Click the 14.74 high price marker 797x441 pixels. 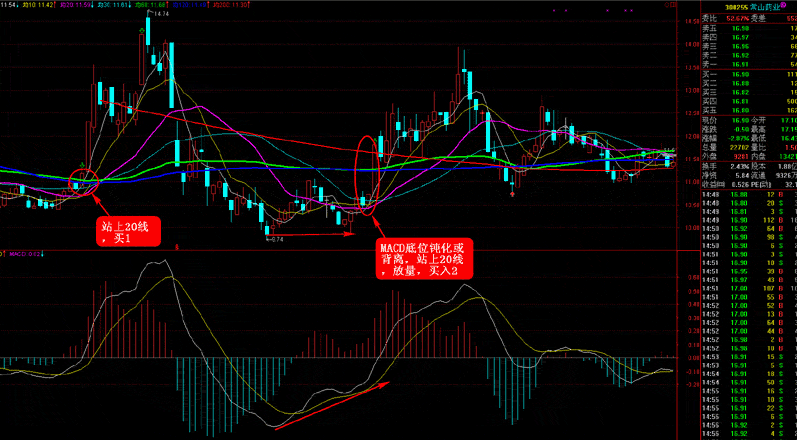(x=161, y=15)
